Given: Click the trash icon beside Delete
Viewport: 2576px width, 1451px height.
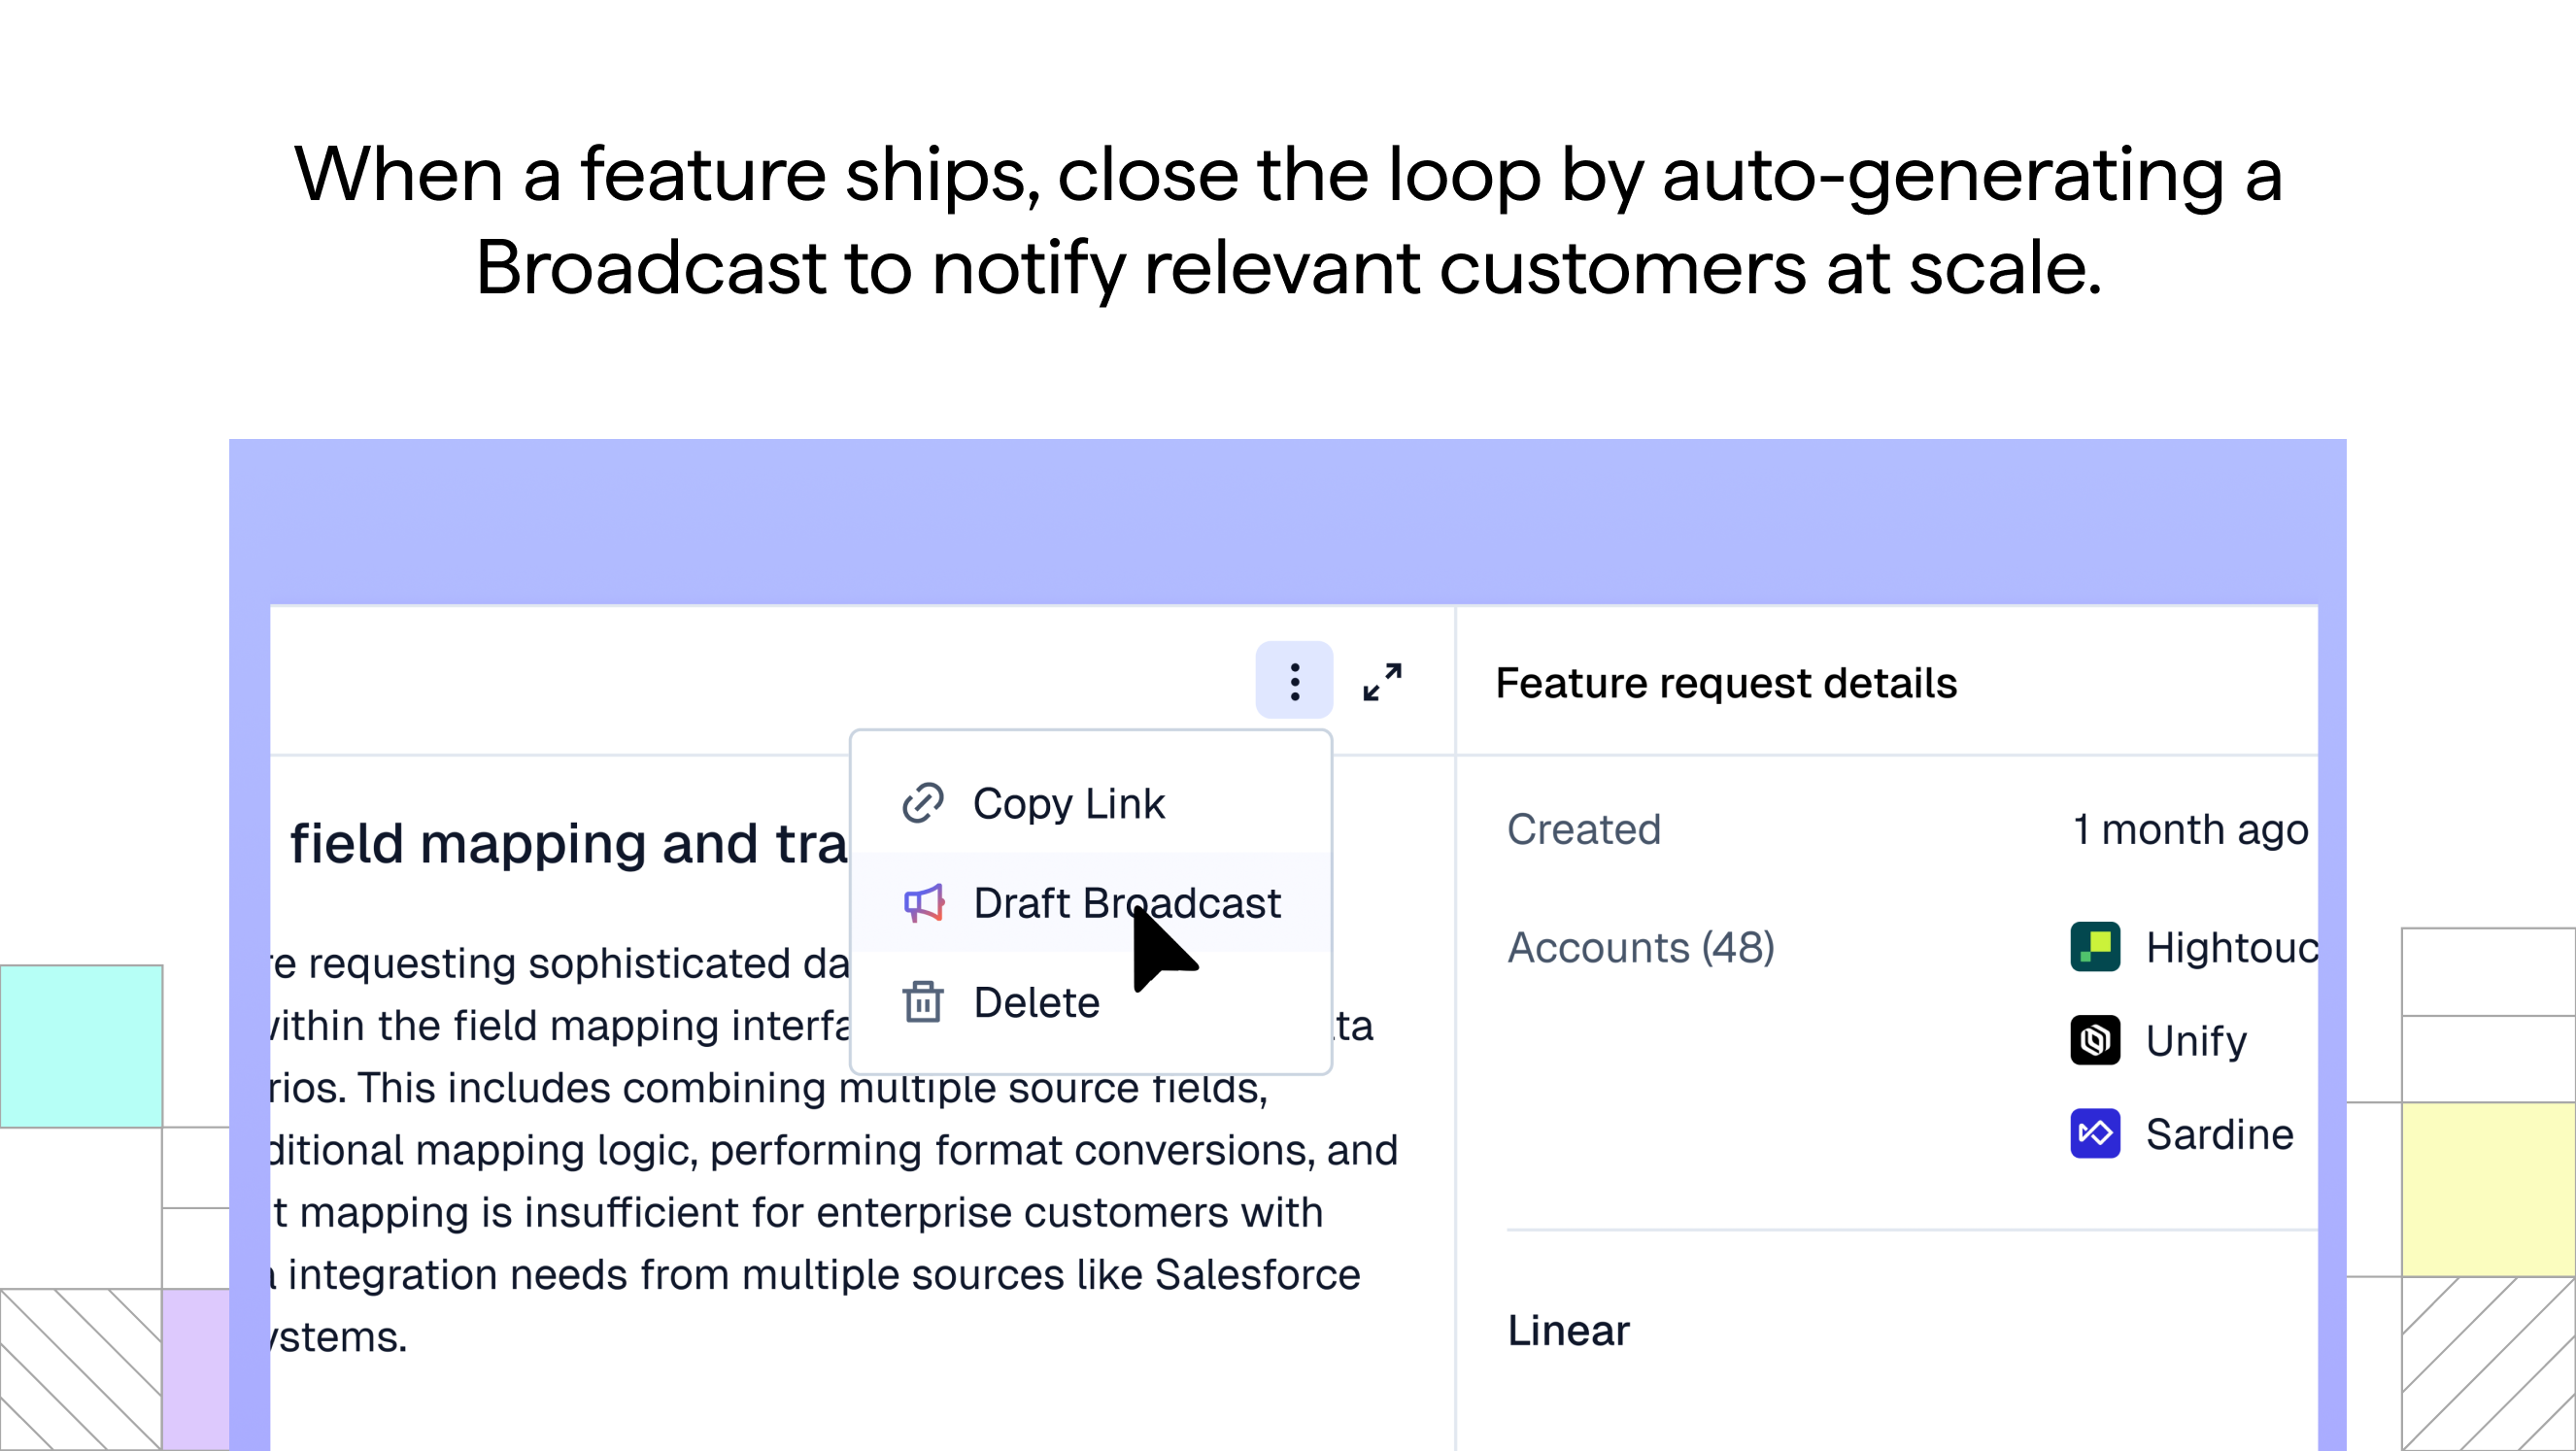Looking at the screenshot, I should (921, 1002).
